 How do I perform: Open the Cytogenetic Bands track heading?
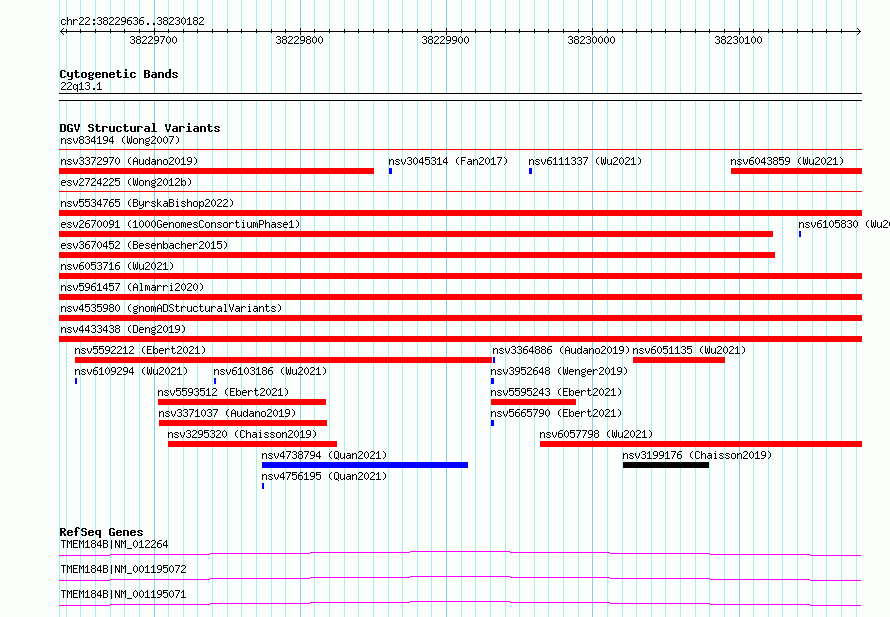coord(119,74)
